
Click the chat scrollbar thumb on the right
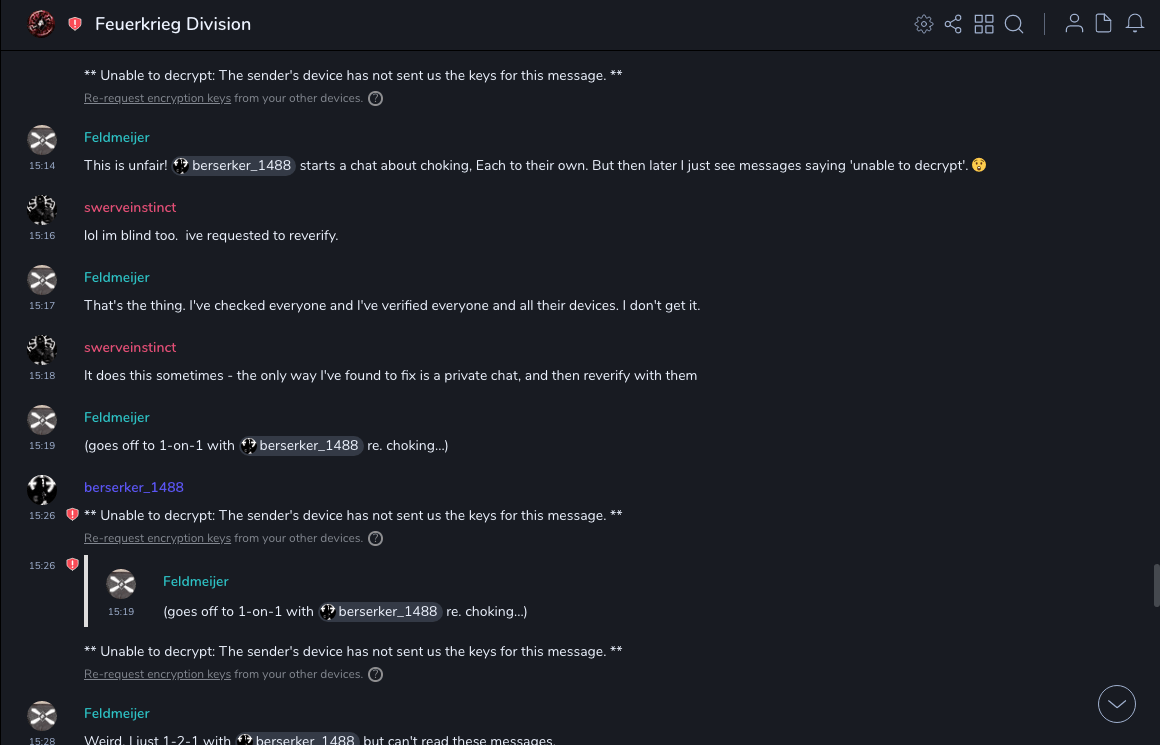(1156, 585)
